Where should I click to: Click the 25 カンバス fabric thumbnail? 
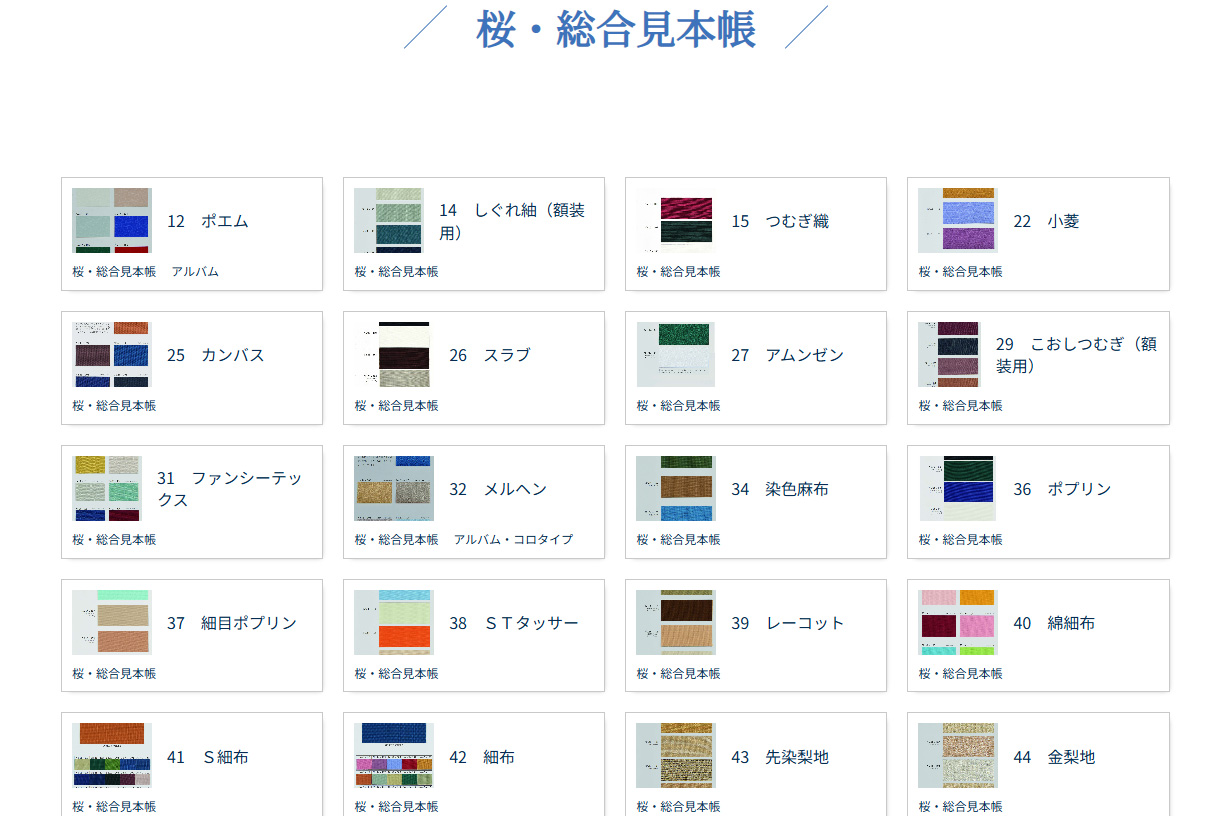coord(112,354)
